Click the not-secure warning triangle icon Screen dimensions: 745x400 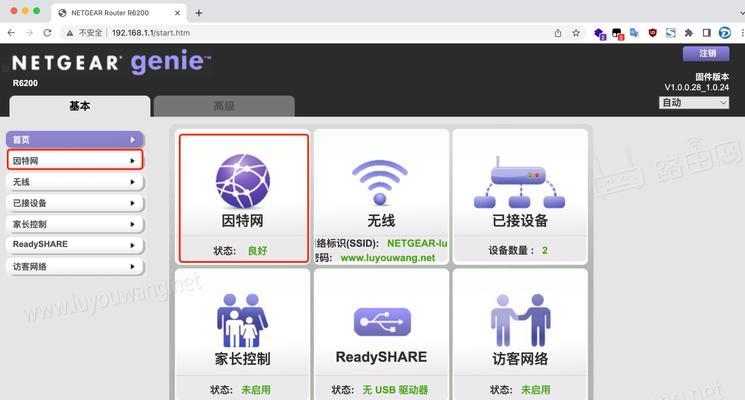coord(70,33)
